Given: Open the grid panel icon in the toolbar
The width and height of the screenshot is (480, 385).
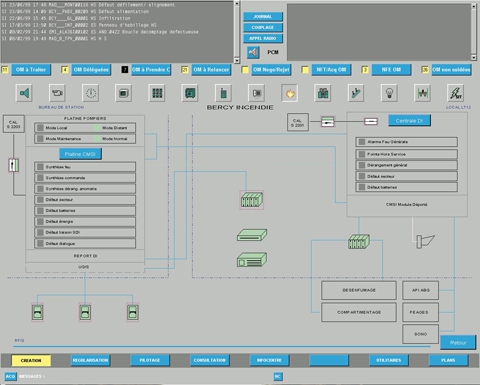Looking at the screenshot, I should click(157, 93).
